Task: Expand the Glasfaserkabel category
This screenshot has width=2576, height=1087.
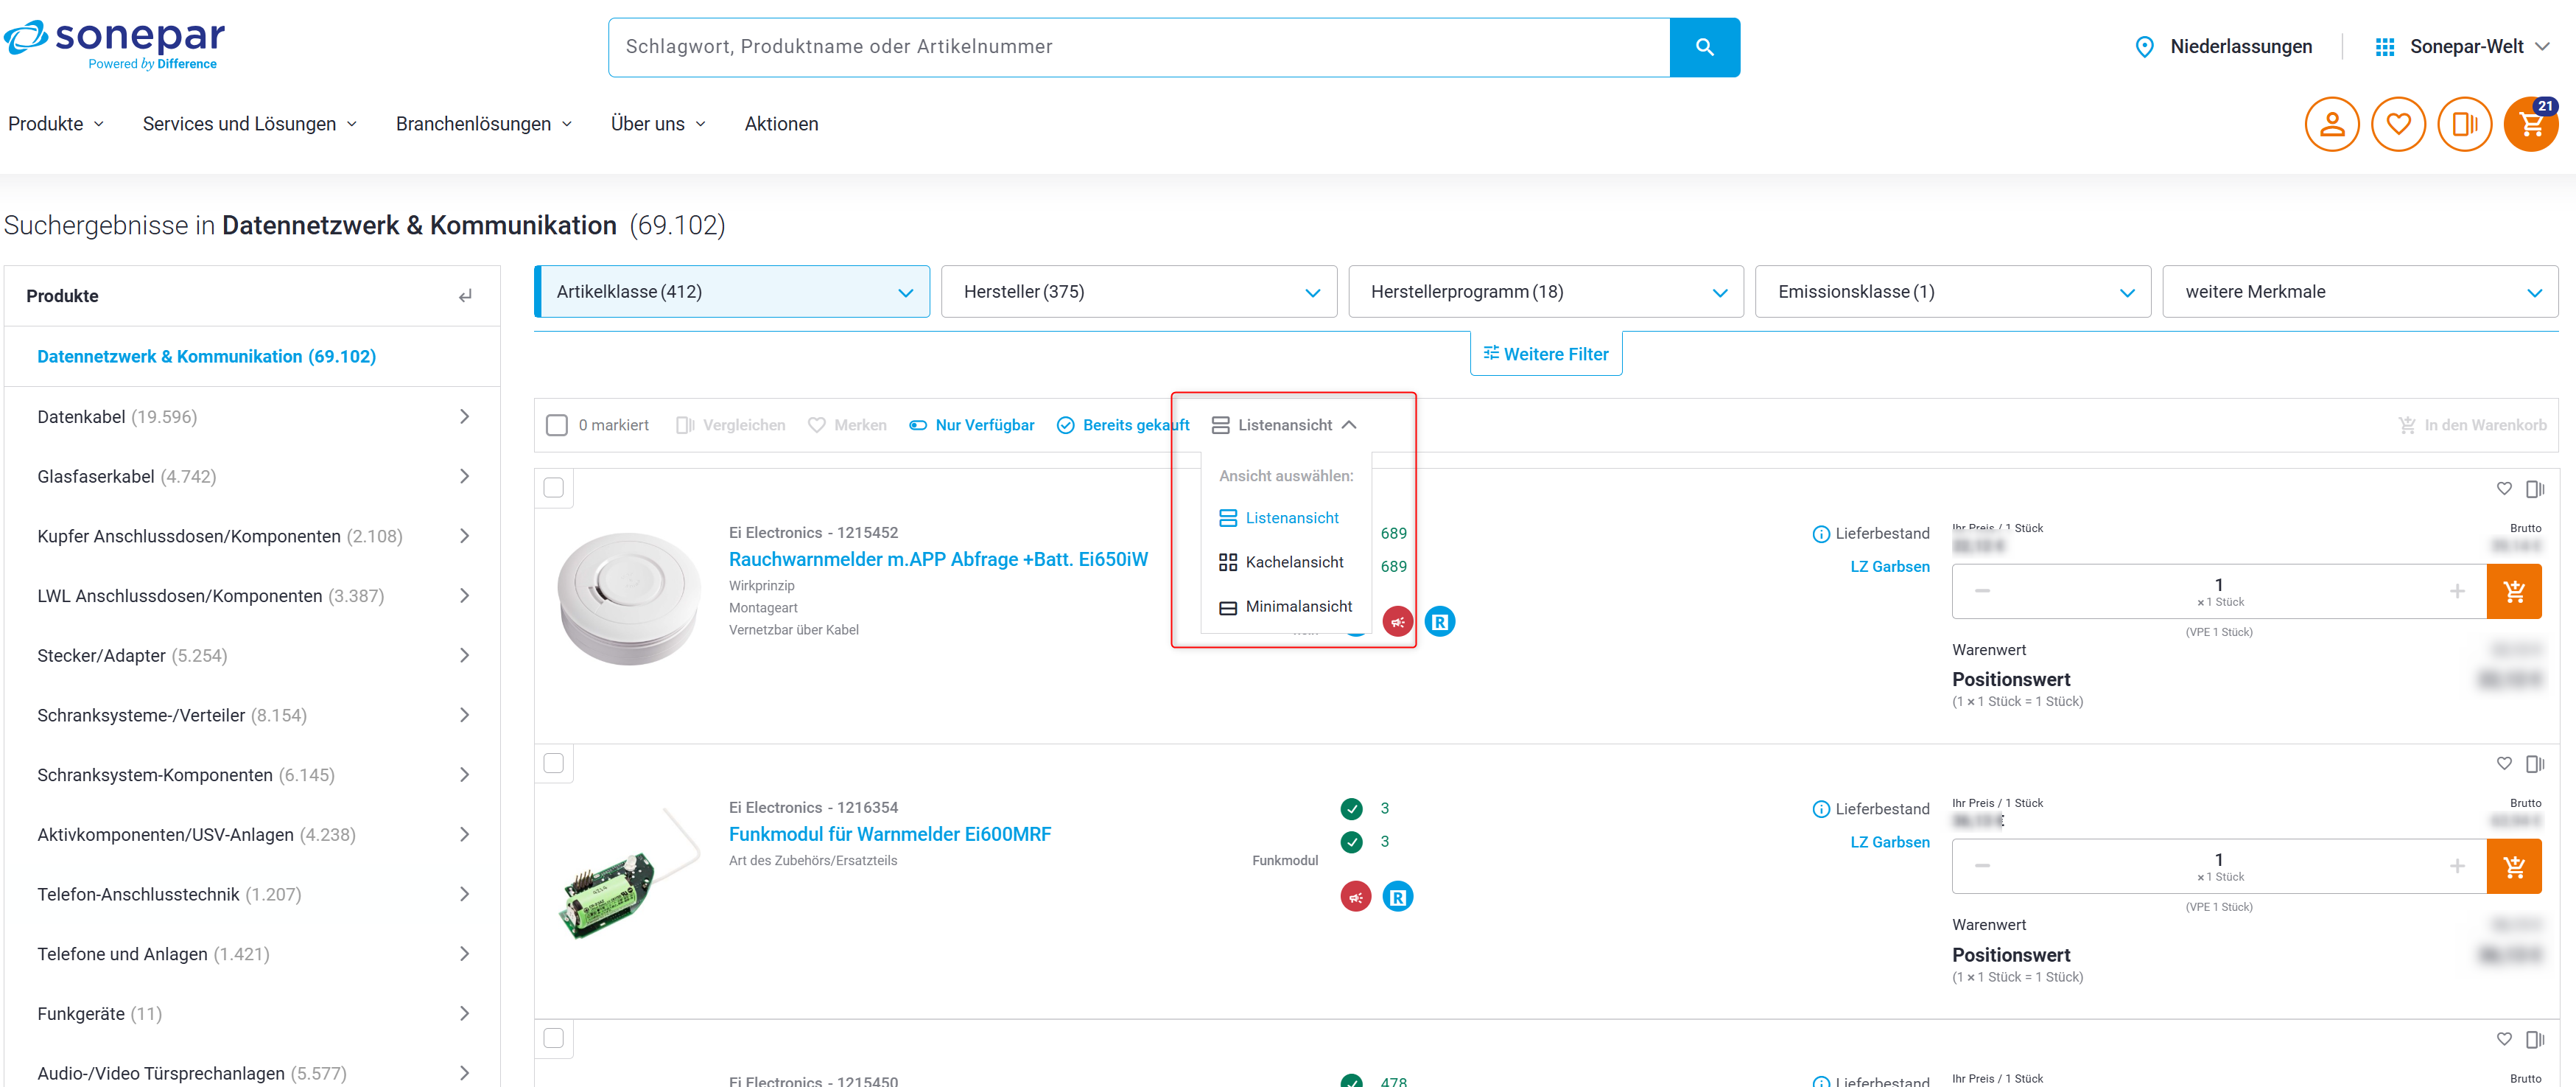Action: [464, 476]
